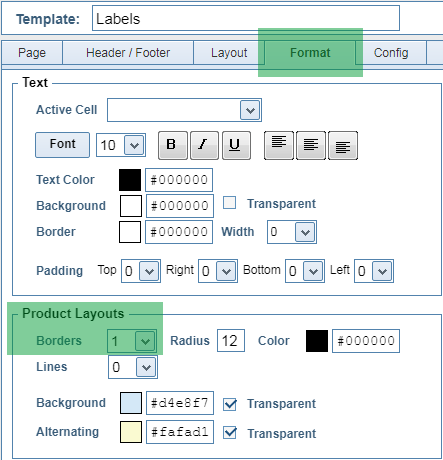This screenshot has height=460, width=443.
Task: Open the Active Cell dropdown
Action: click(184, 110)
